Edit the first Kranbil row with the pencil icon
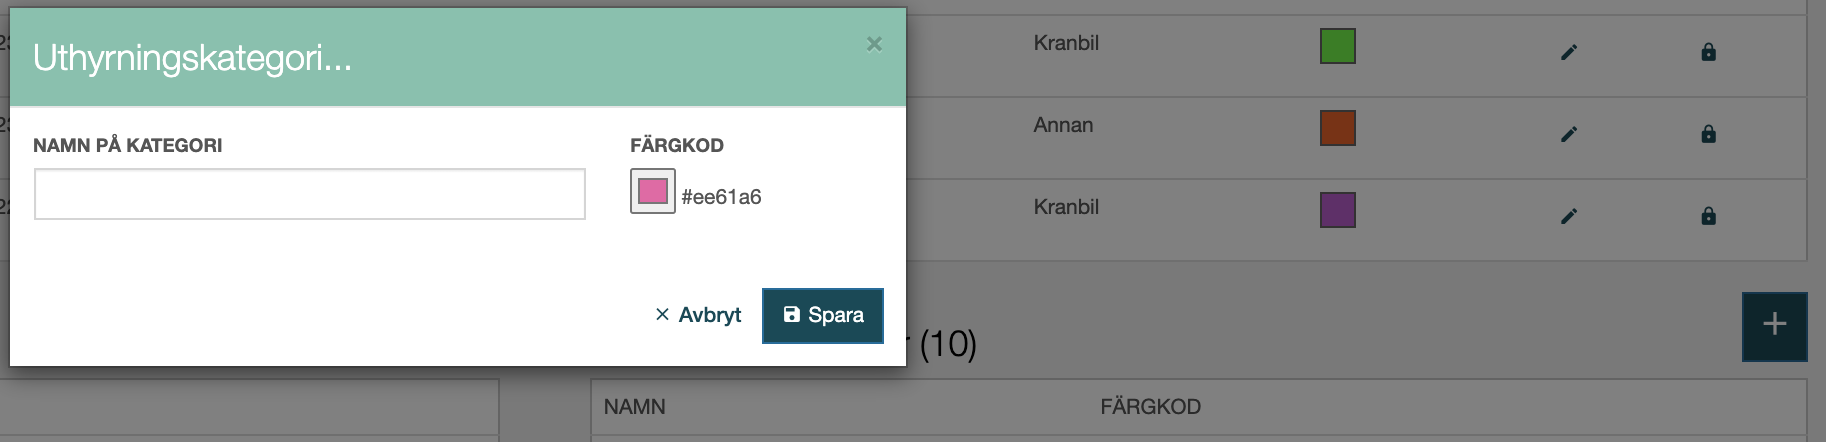The width and height of the screenshot is (1826, 442). (1569, 52)
